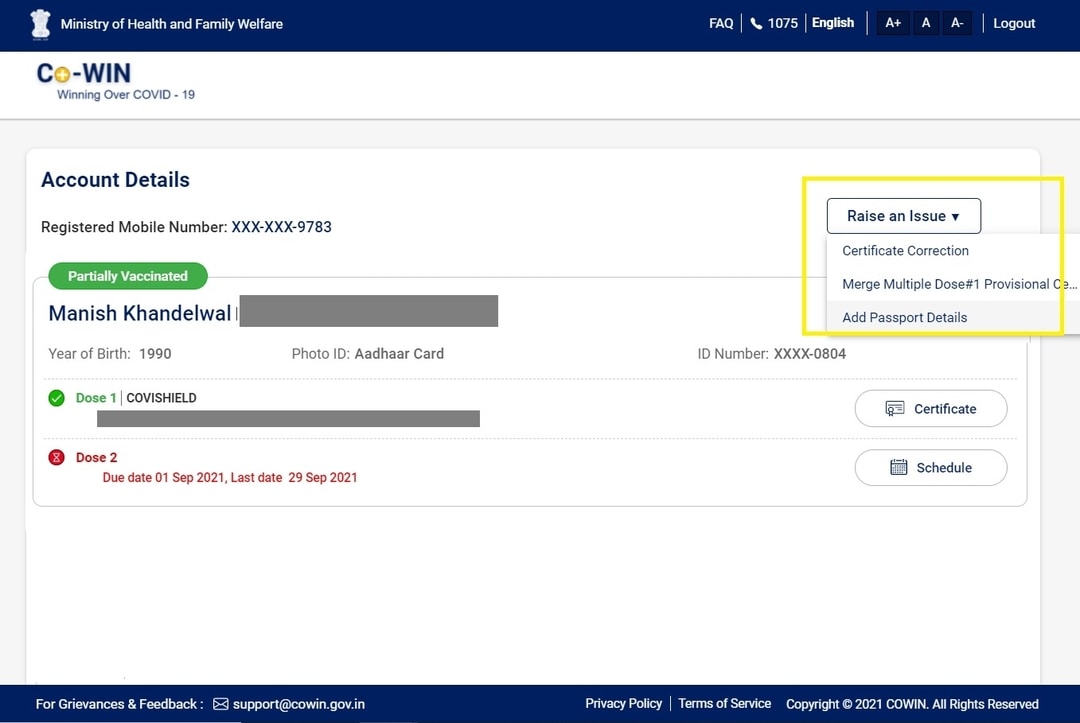Click the COVISHIELD vaccine label

click(x=161, y=398)
